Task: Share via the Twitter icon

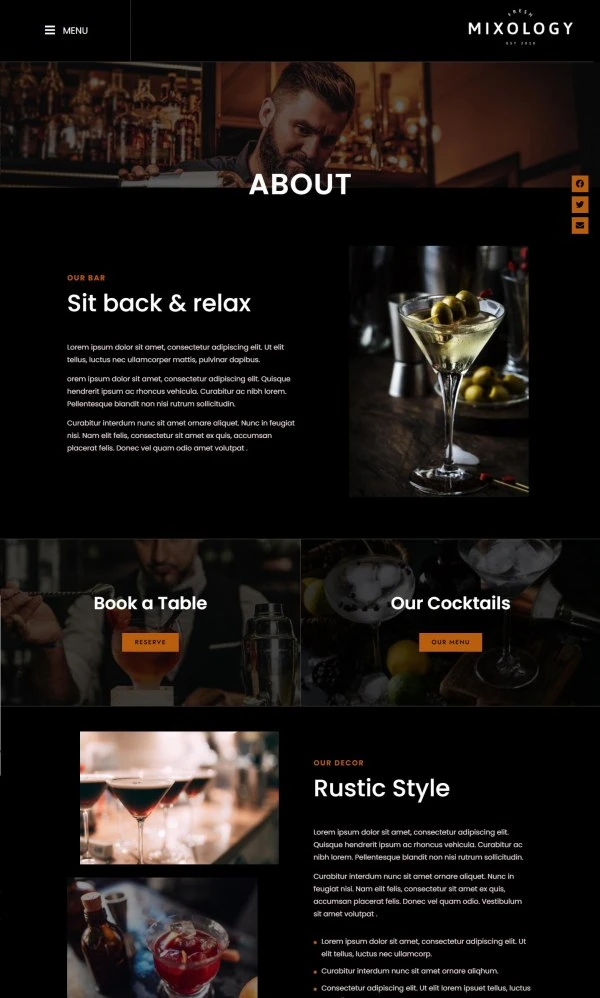Action: pos(580,204)
